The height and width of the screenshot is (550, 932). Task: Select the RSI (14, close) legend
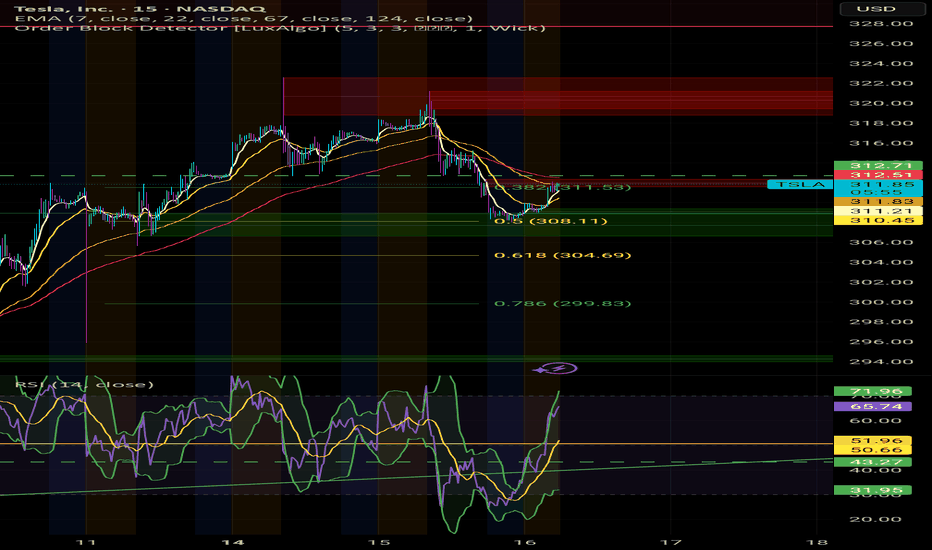(84, 385)
